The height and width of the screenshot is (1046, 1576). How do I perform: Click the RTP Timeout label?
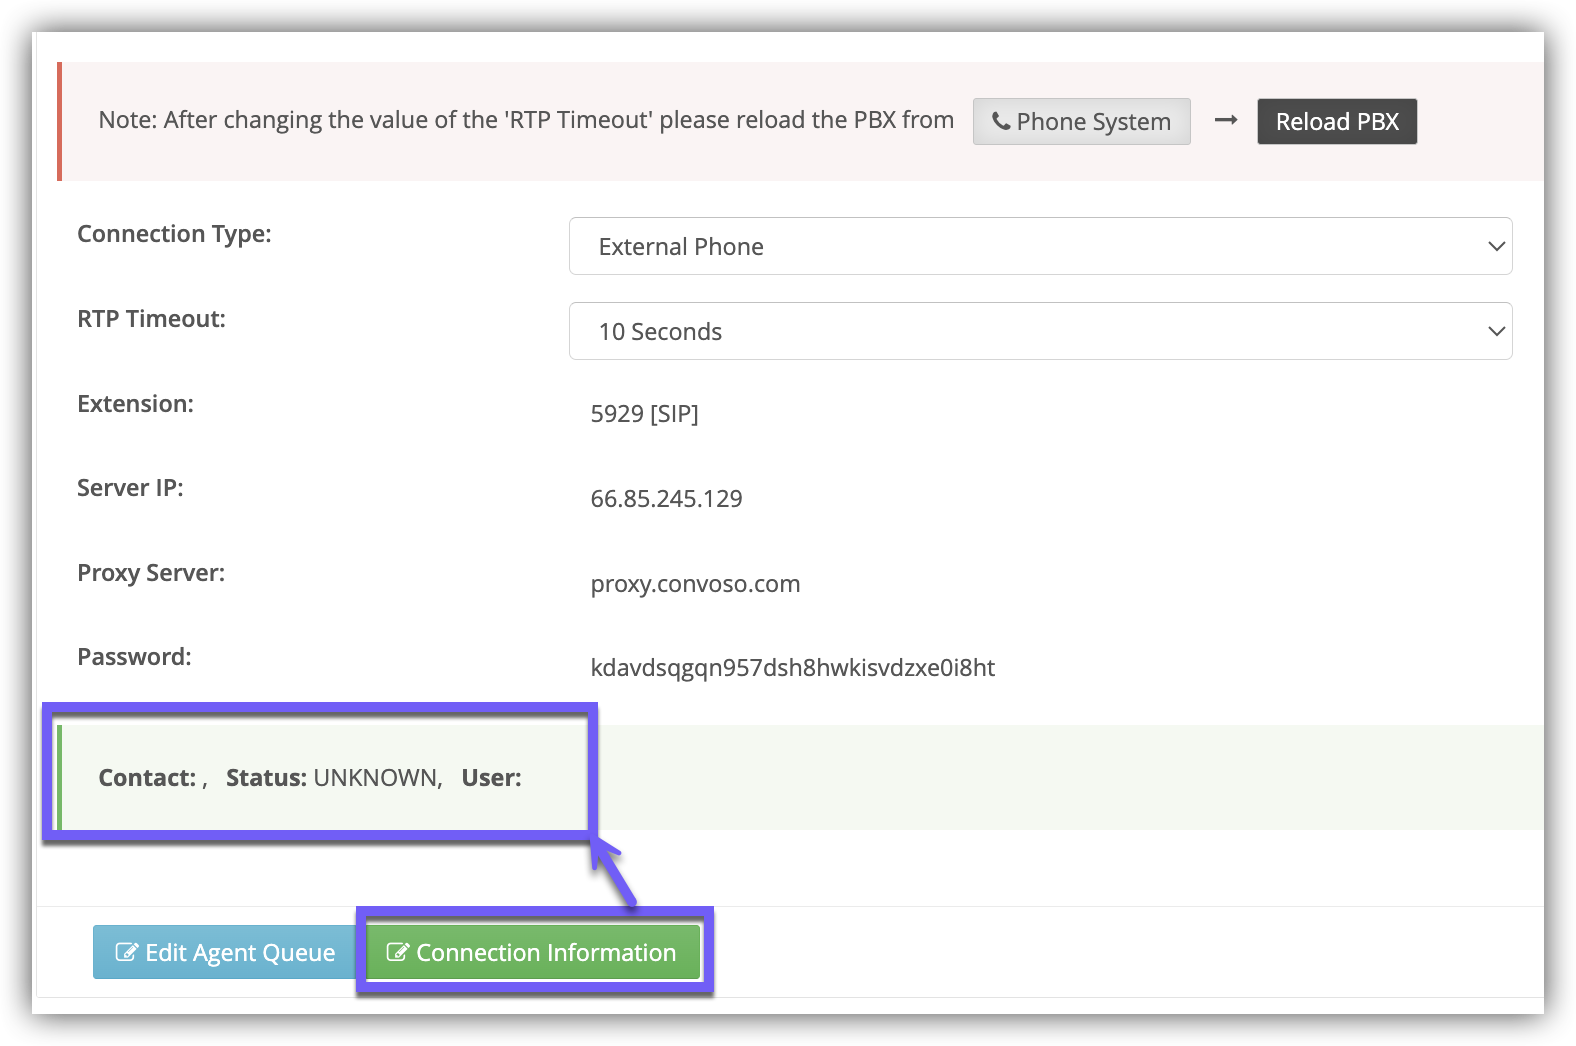pos(151,319)
